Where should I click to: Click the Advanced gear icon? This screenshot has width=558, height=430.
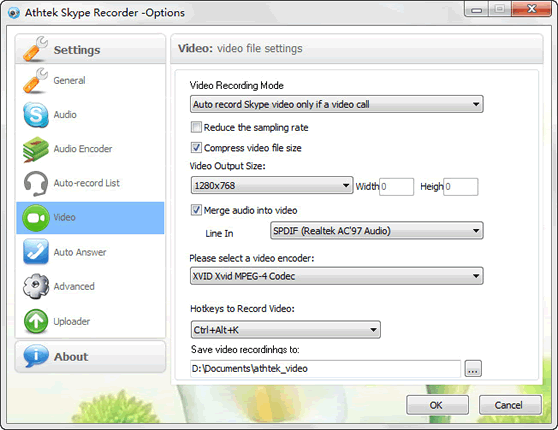(36, 286)
